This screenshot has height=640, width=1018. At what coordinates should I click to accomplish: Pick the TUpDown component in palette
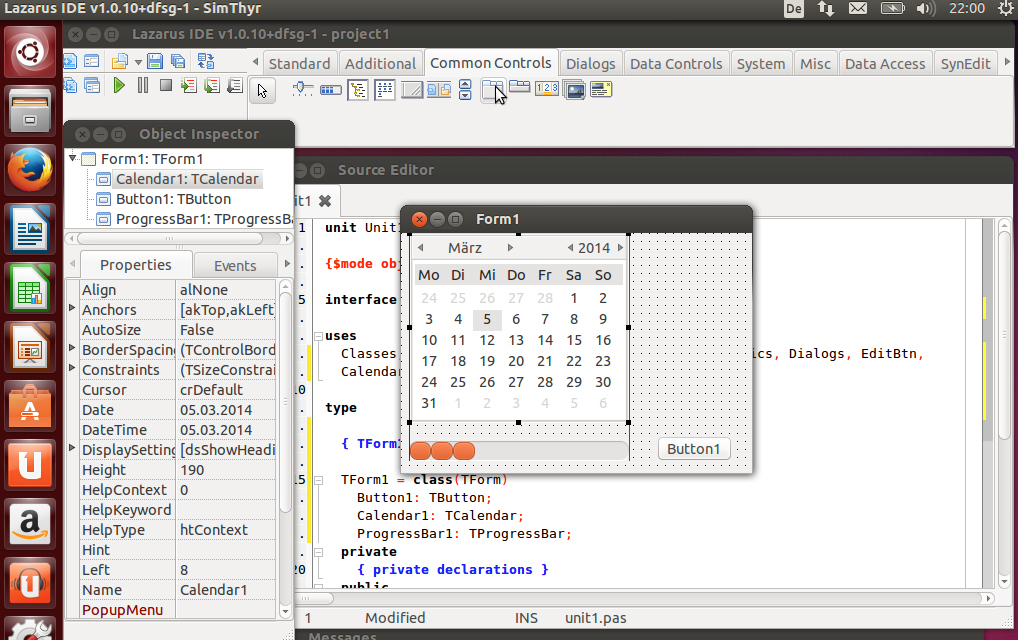coord(465,90)
